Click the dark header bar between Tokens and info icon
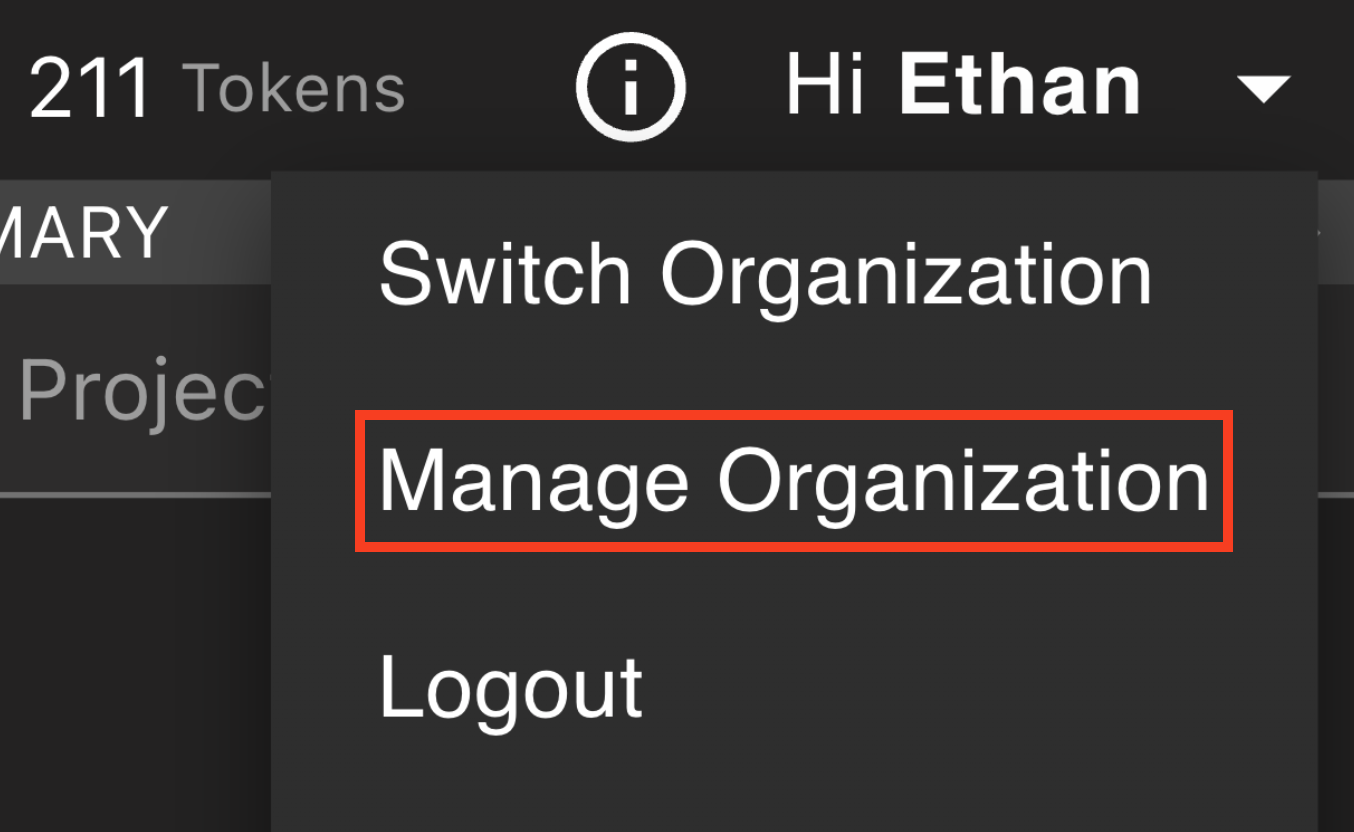The height and width of the screenshot is (832, 1354). [490, 88]
